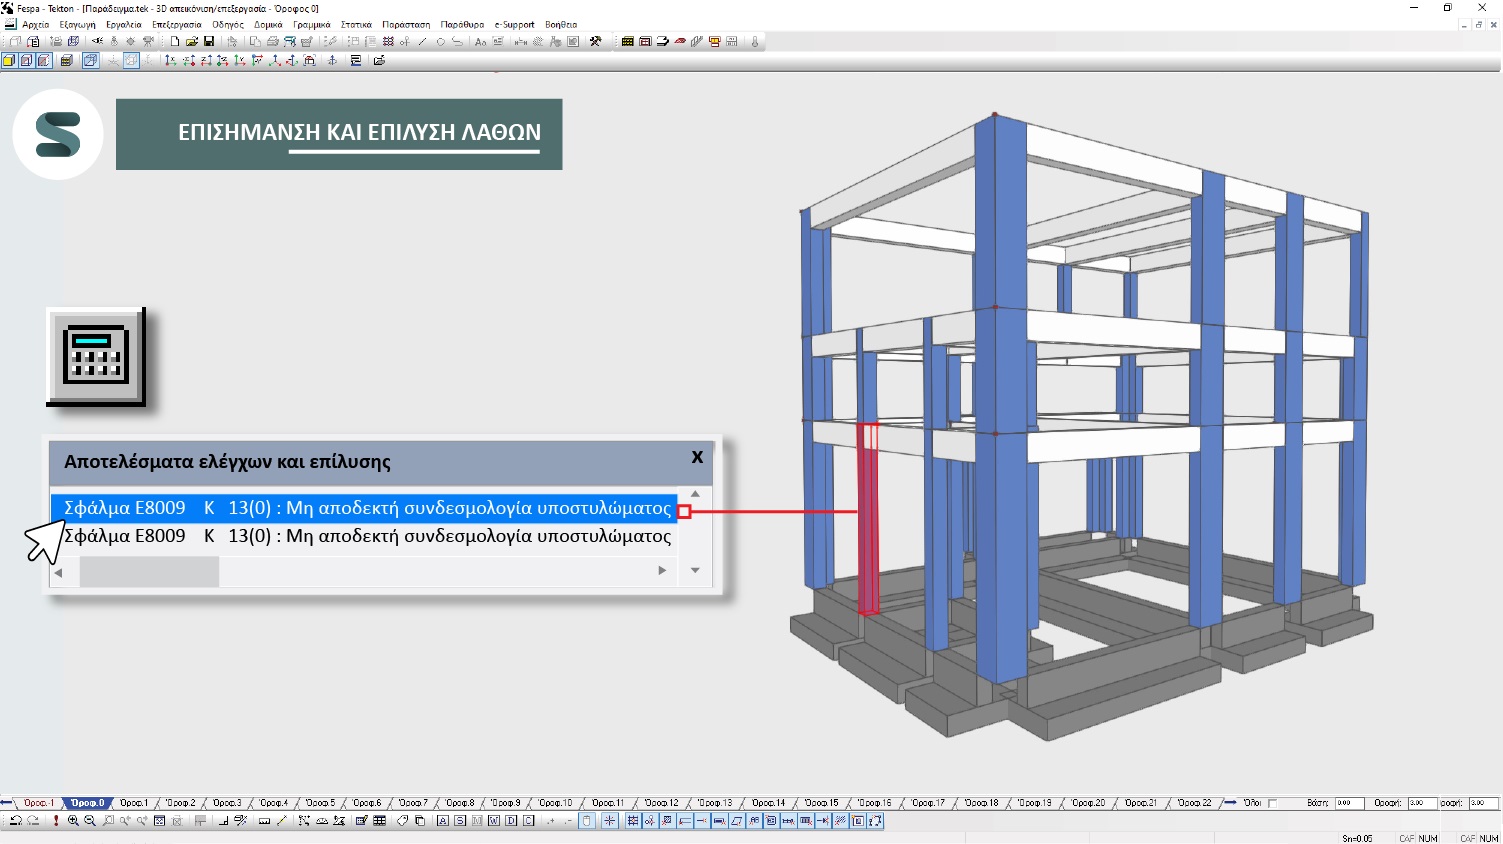Click the horizontal scrollbar thumb in error list
The image size is (1503, 844).
(x=149, y=572)
